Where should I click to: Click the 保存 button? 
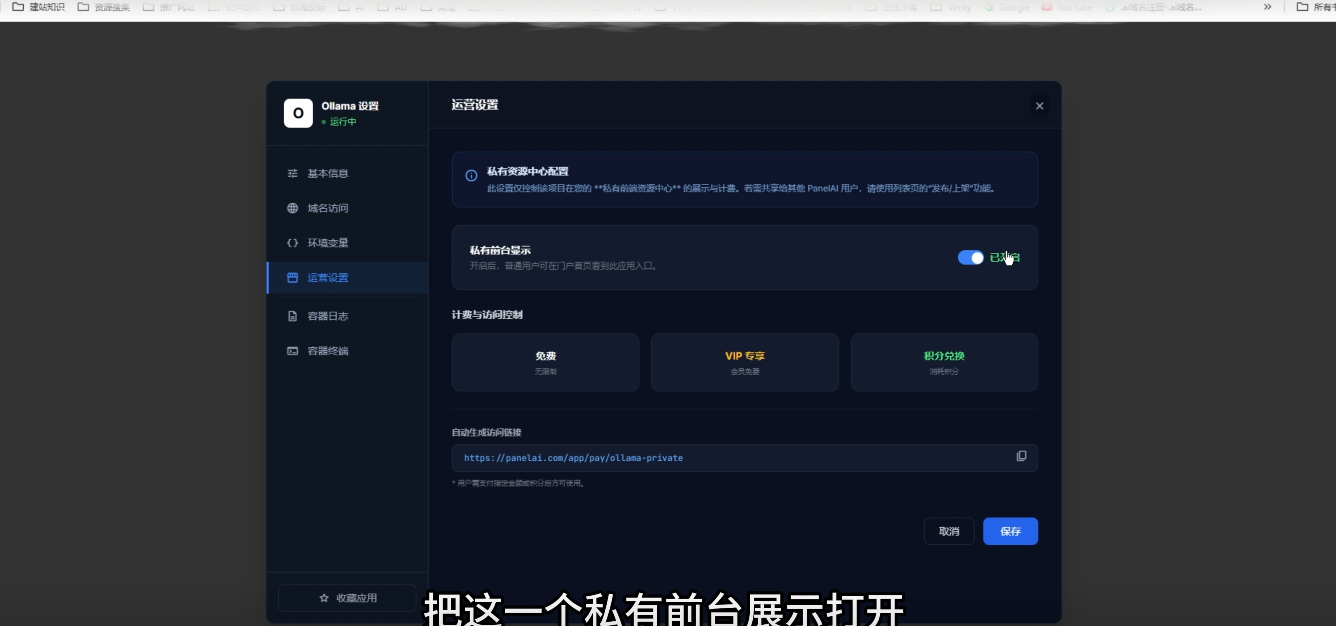pyautogui.click(x=1010, y=531)
